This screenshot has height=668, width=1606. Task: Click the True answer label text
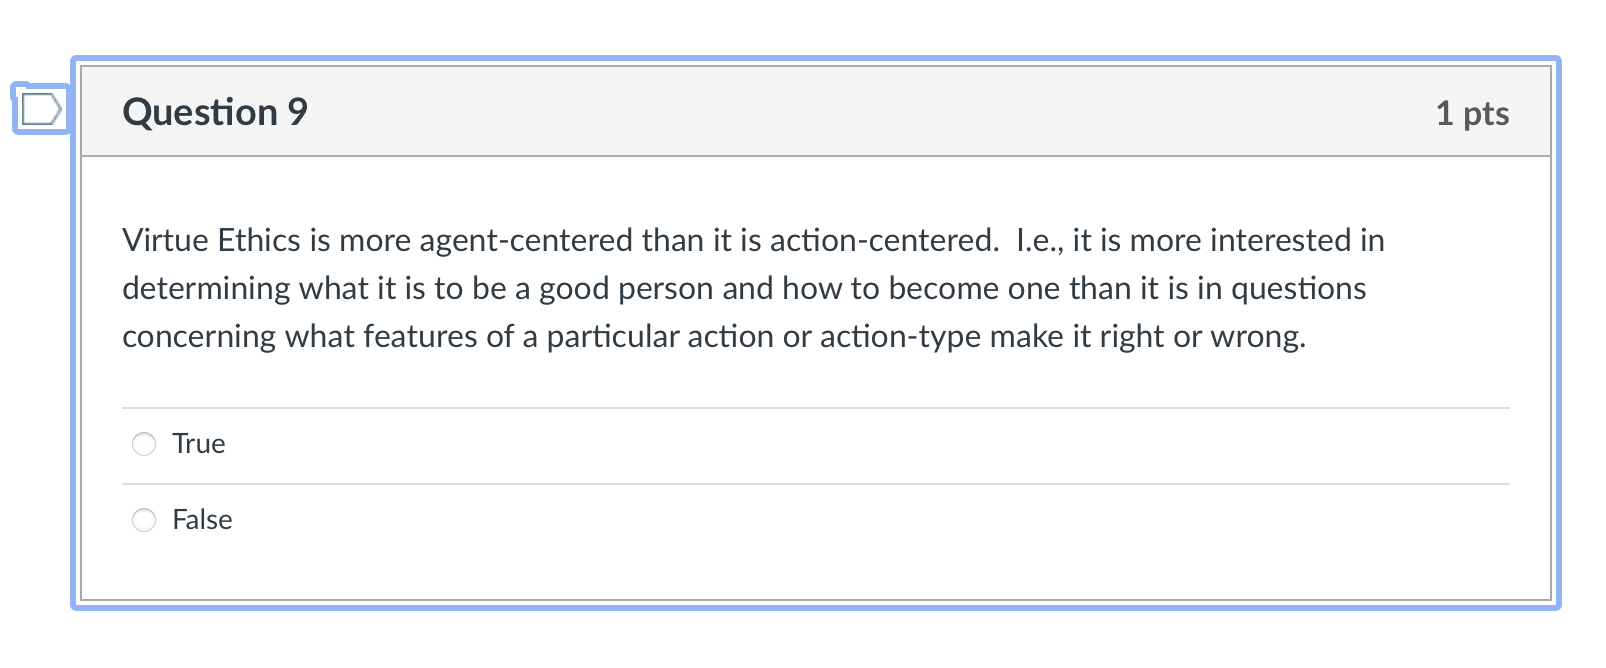[198, 443]
